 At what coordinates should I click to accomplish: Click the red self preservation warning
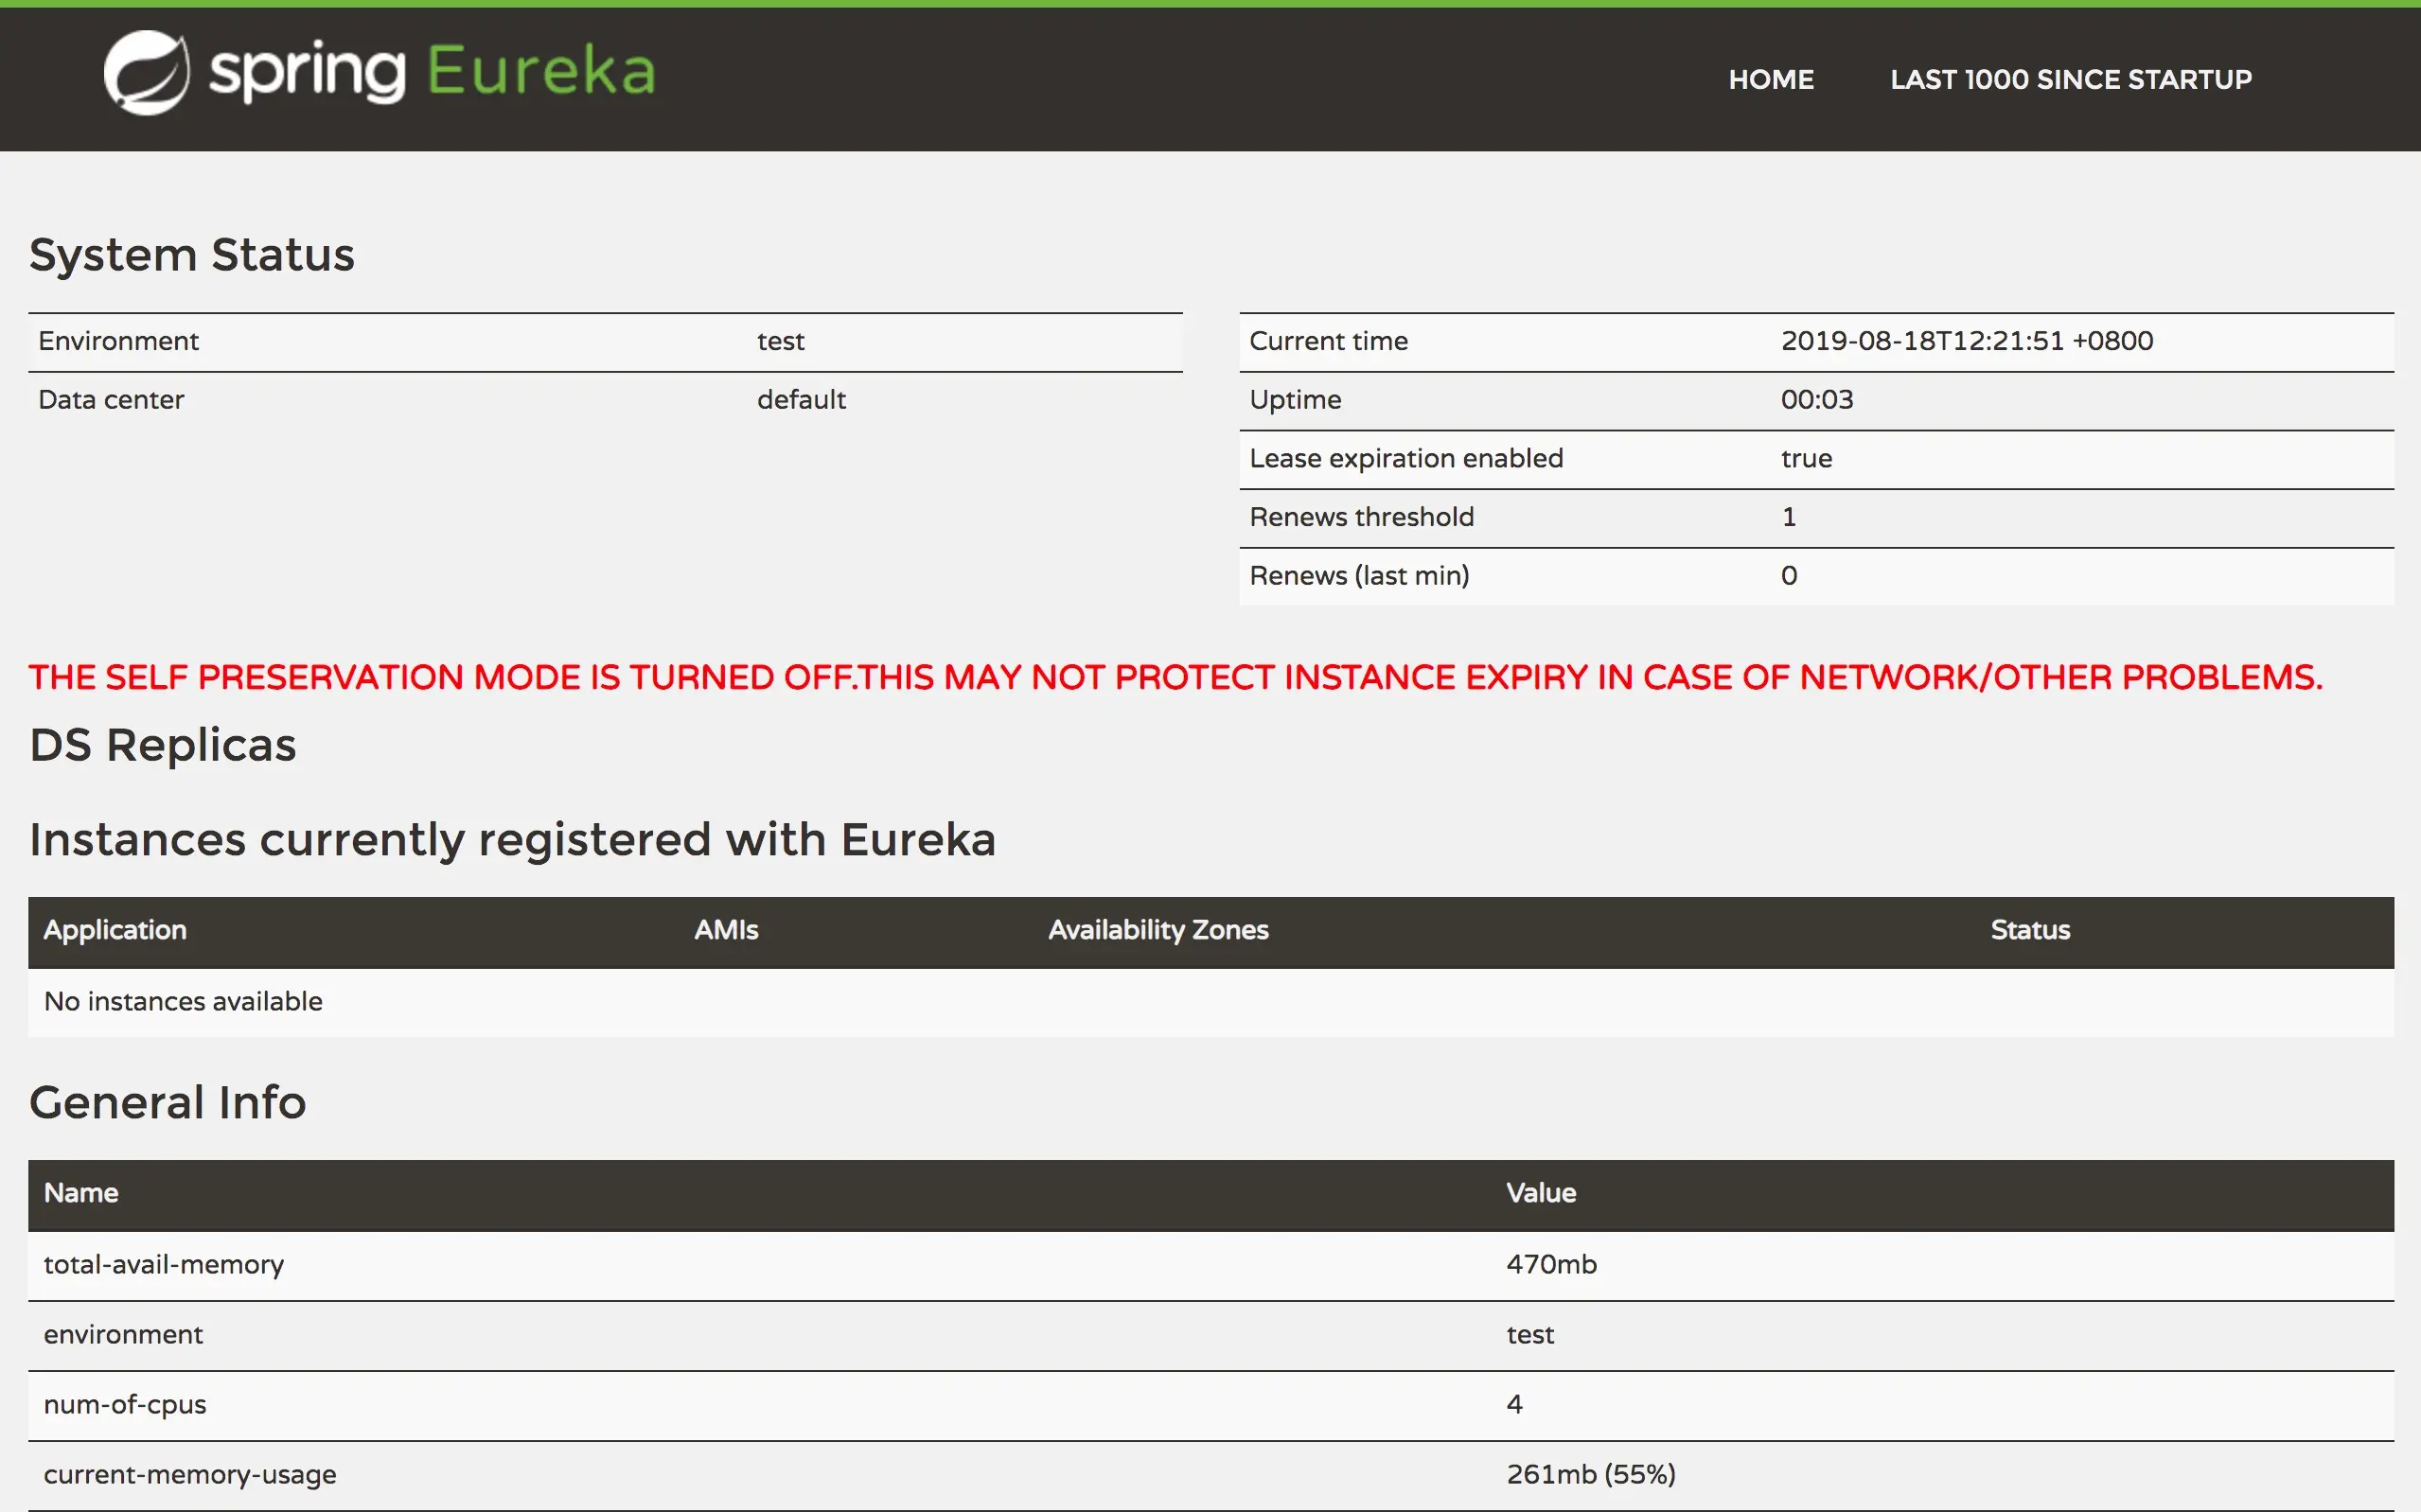coord(1175,678)
